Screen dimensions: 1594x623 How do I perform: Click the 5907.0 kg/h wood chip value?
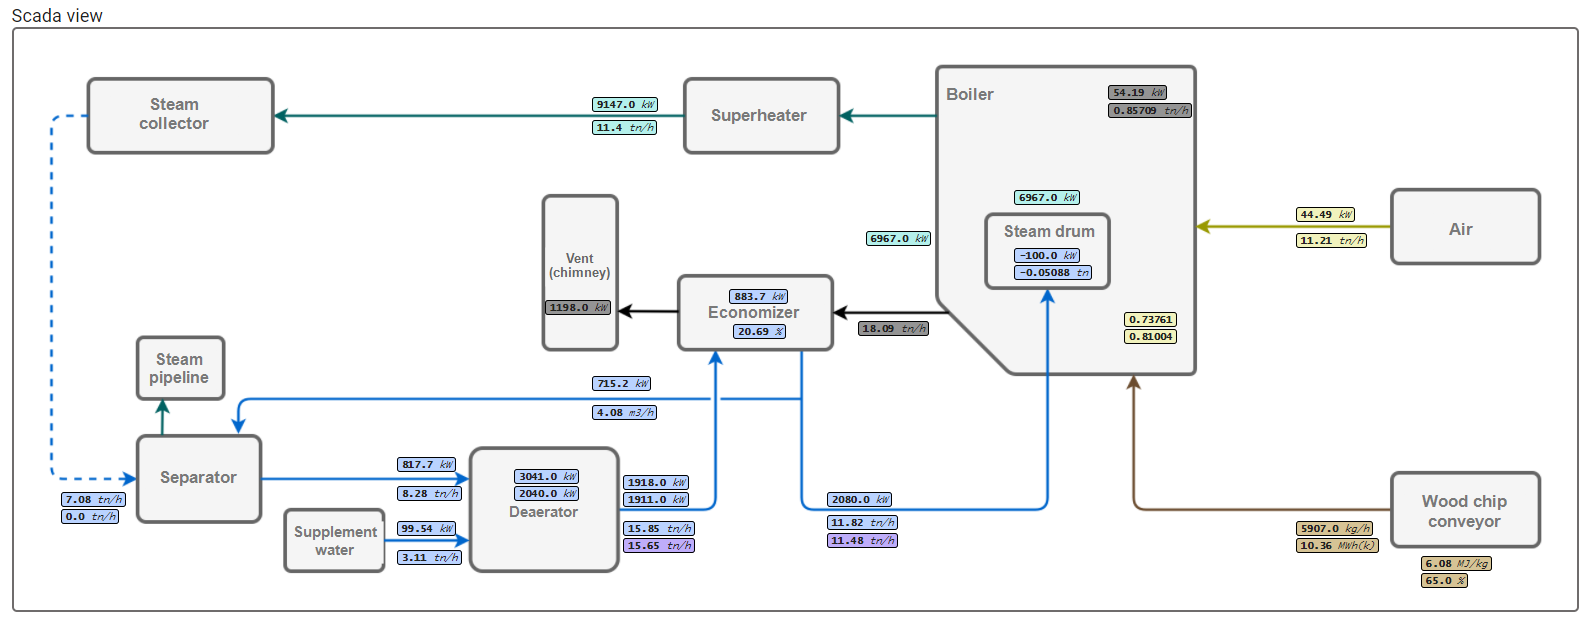(x=1335, y=528)
